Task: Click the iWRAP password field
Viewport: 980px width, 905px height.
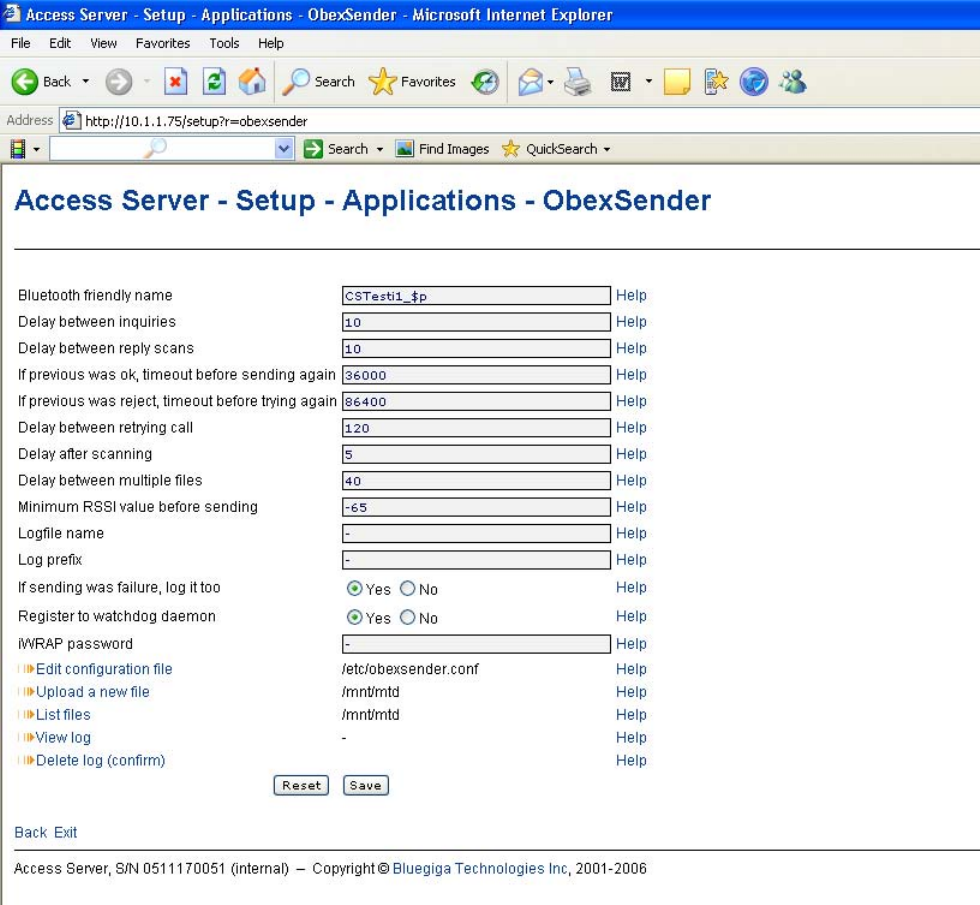Action: tap(476, 644)
